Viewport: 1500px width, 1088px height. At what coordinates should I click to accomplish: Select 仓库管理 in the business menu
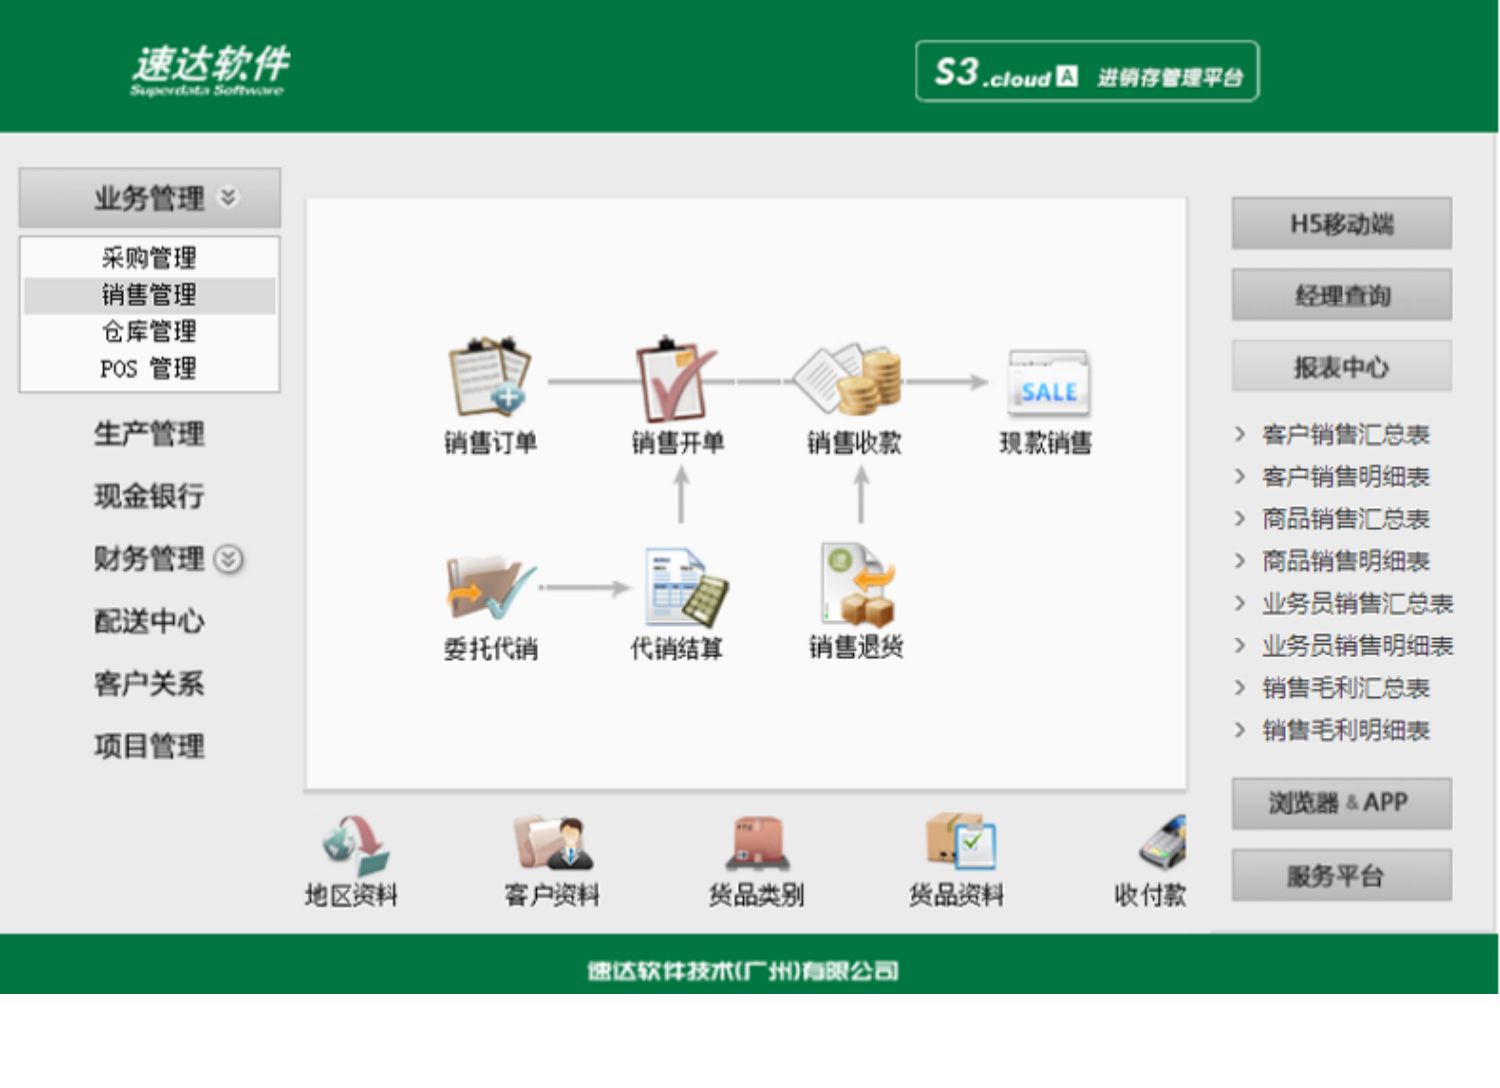pos(149,331)
